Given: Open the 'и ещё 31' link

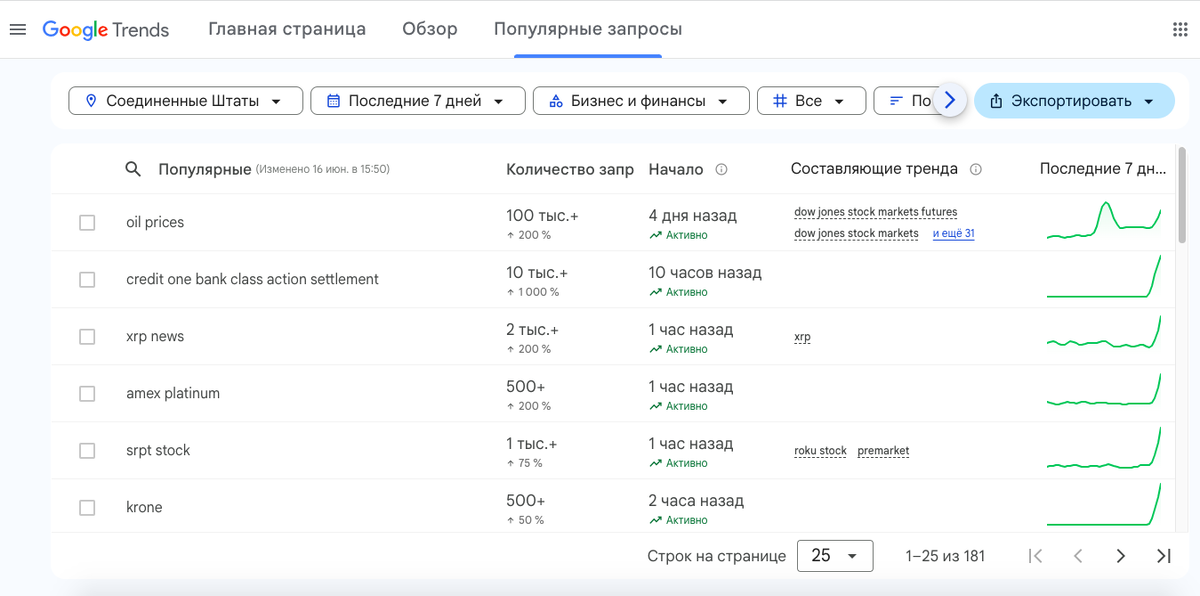Looking at the screenshot, I should [954, 234].
